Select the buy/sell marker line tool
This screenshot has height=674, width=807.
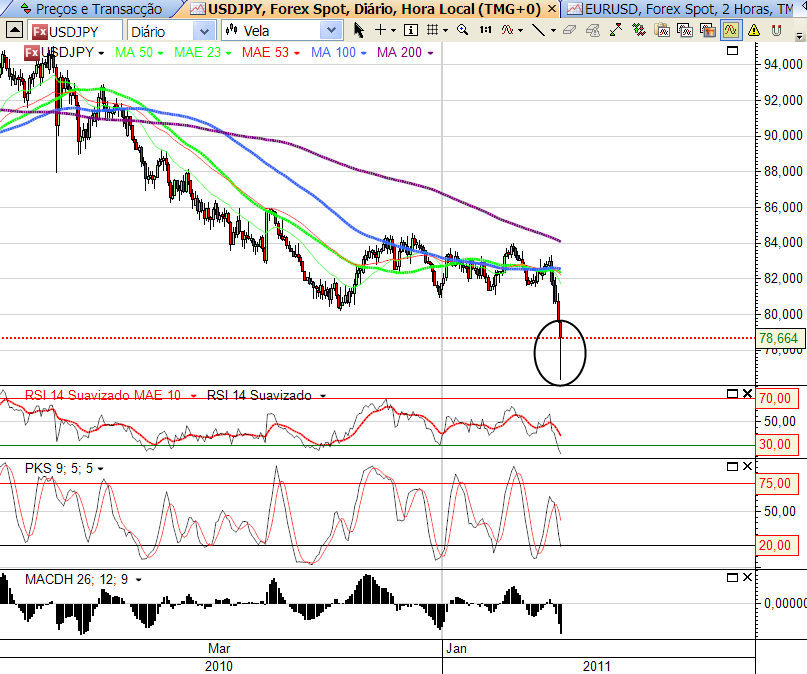point(616,30)
